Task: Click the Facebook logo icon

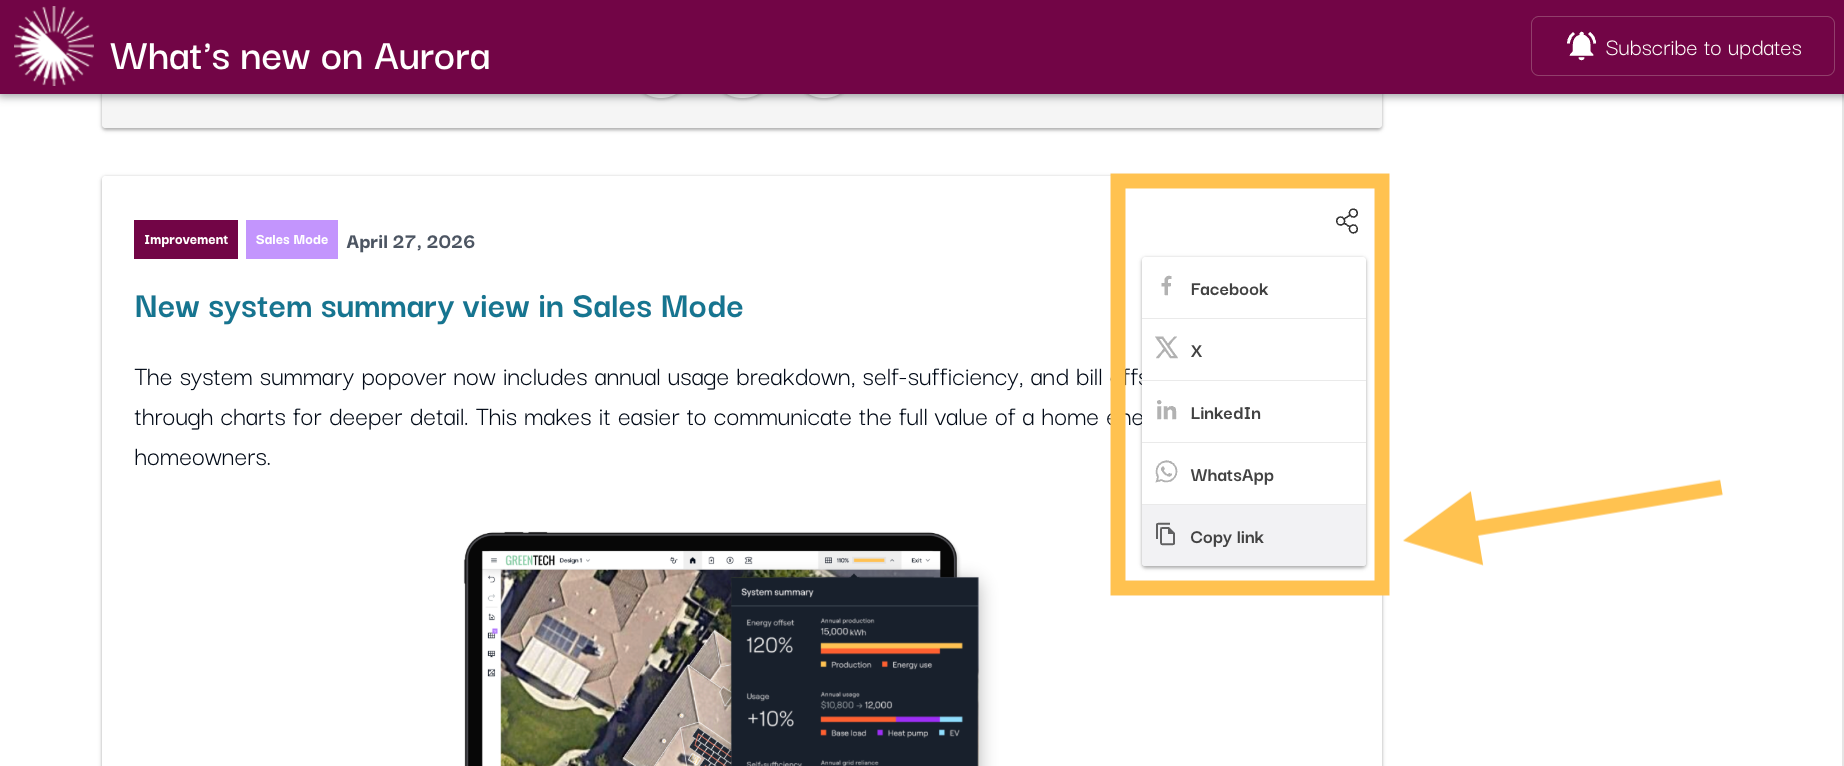Action: click(x=1166, y=286)
